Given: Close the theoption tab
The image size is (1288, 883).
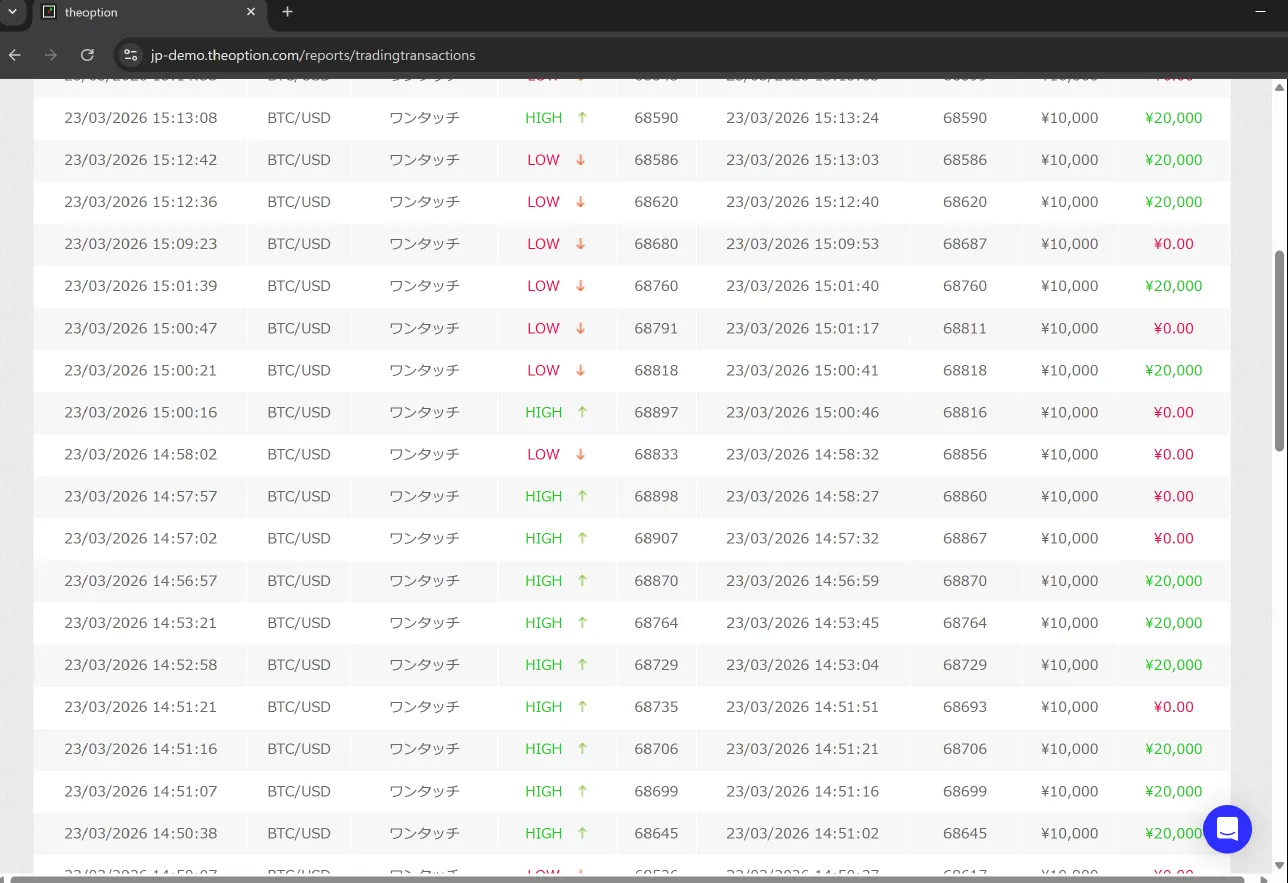Looking at the screenshot, I should click(251, 12).
